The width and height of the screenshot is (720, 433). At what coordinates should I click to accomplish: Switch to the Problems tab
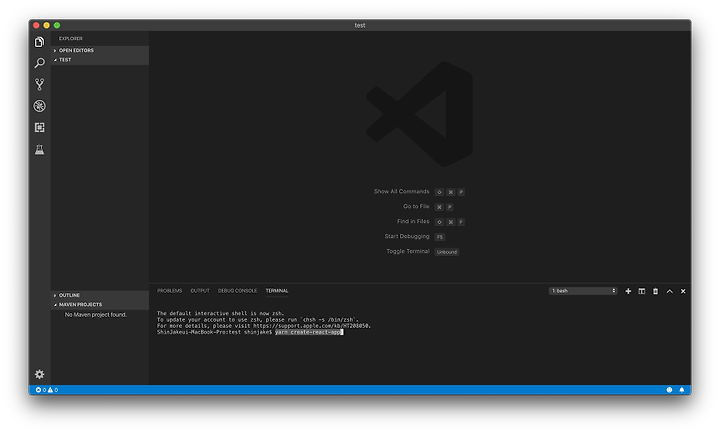click(x=169, y=291)
